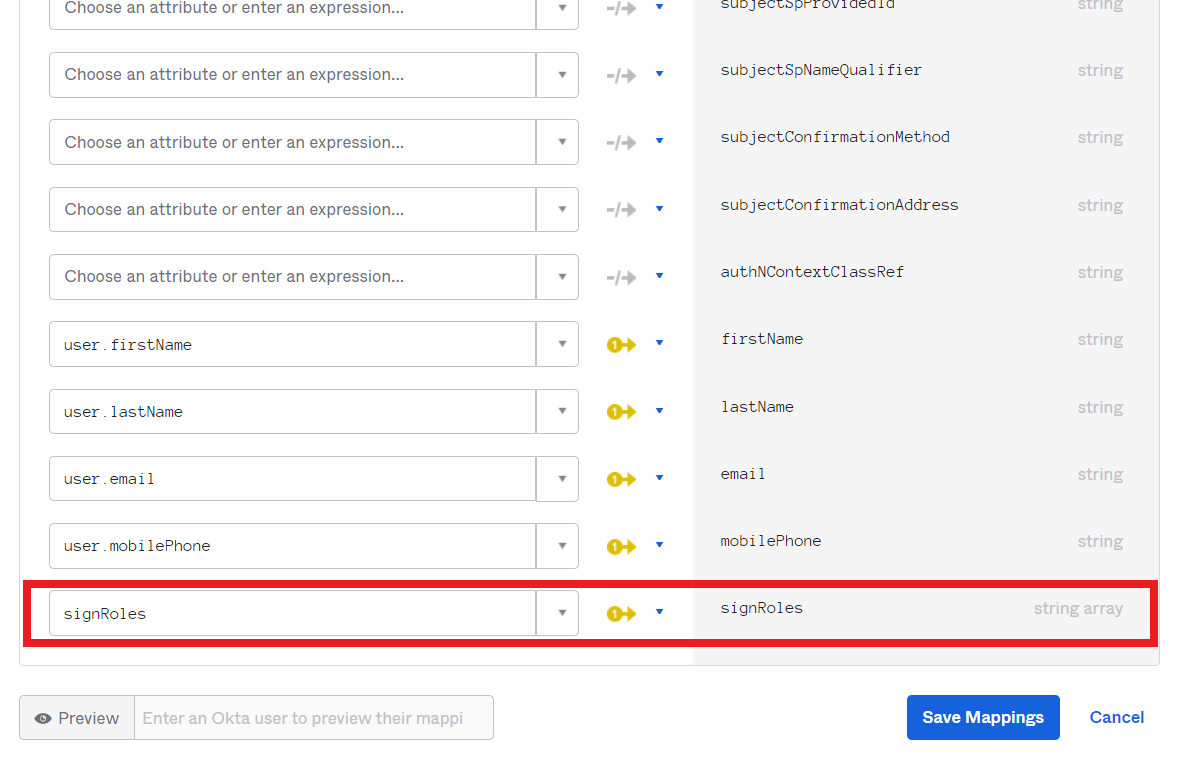This screenshot has height=766, width=1180.
Task: Click the 'string array' type label
Action: click(x=1078, y=608)
